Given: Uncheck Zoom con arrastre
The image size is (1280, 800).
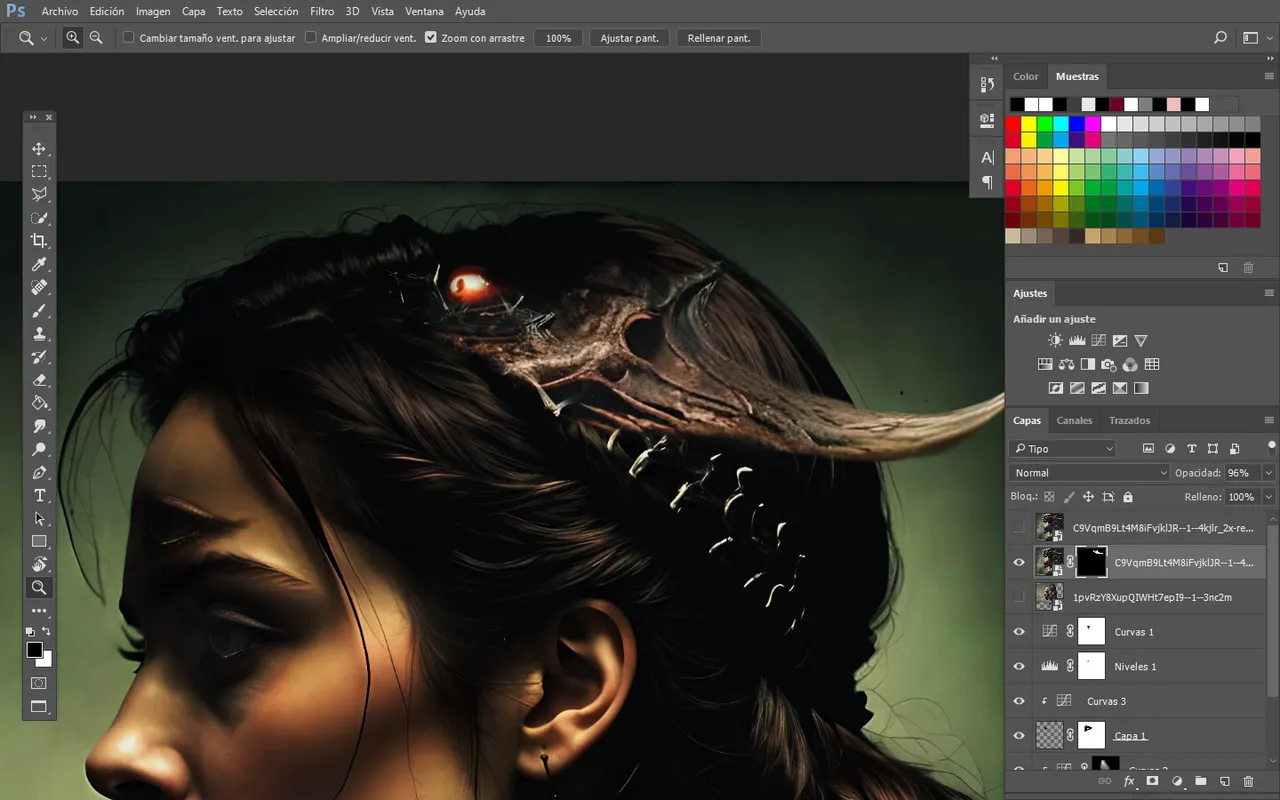Looking at the screenshot, I should click(430, 38).
